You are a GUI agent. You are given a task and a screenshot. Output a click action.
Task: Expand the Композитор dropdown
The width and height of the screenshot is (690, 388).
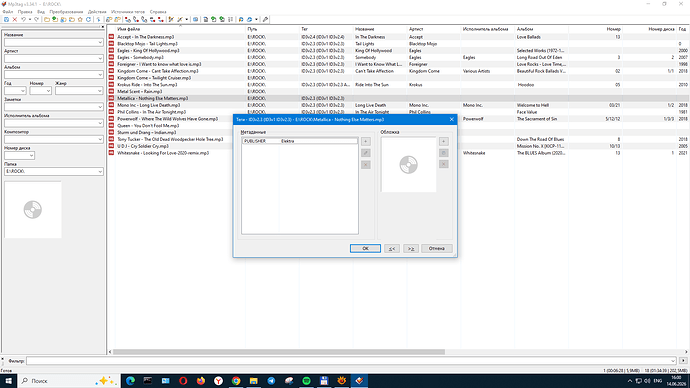point(100,139)
